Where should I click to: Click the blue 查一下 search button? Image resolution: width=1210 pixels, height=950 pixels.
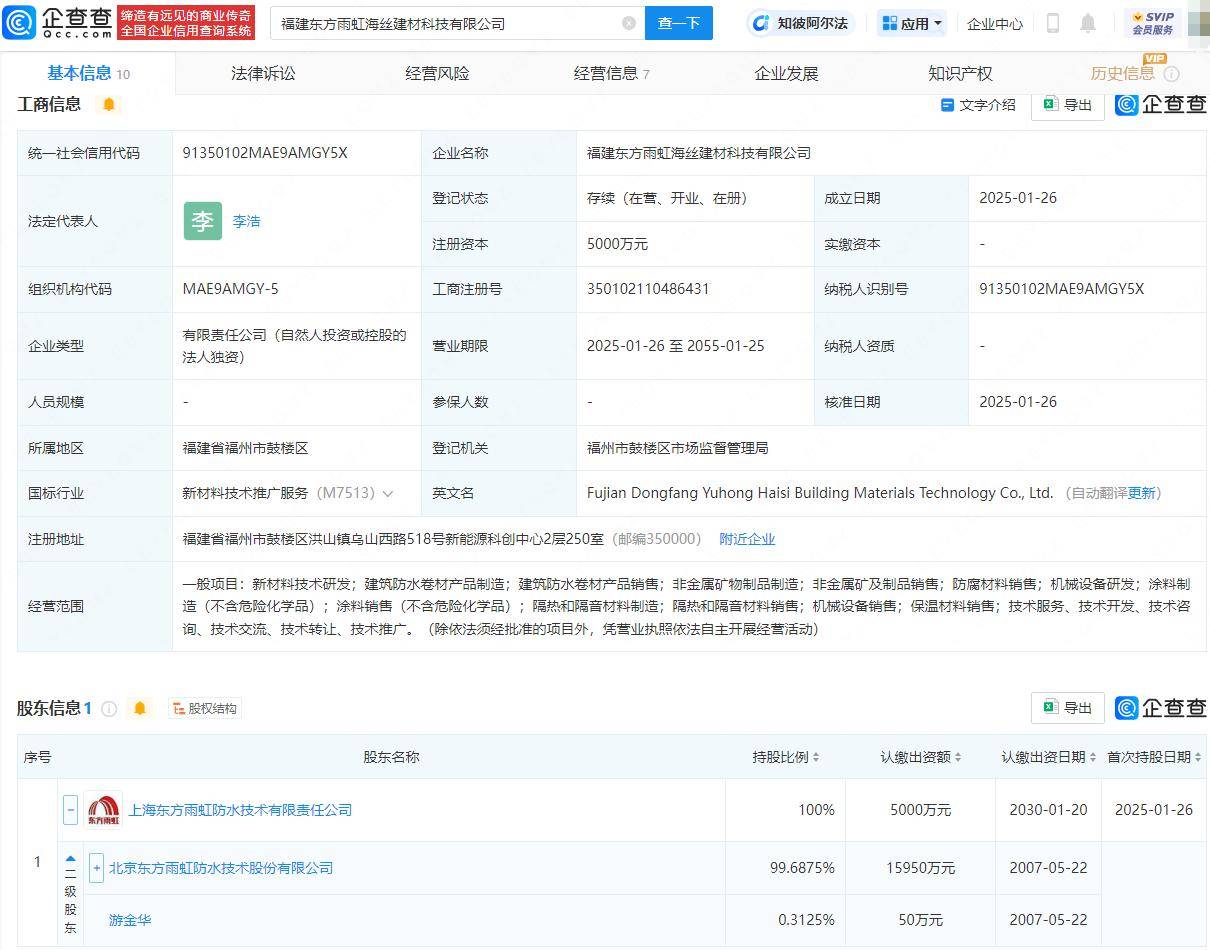point(679,22)
